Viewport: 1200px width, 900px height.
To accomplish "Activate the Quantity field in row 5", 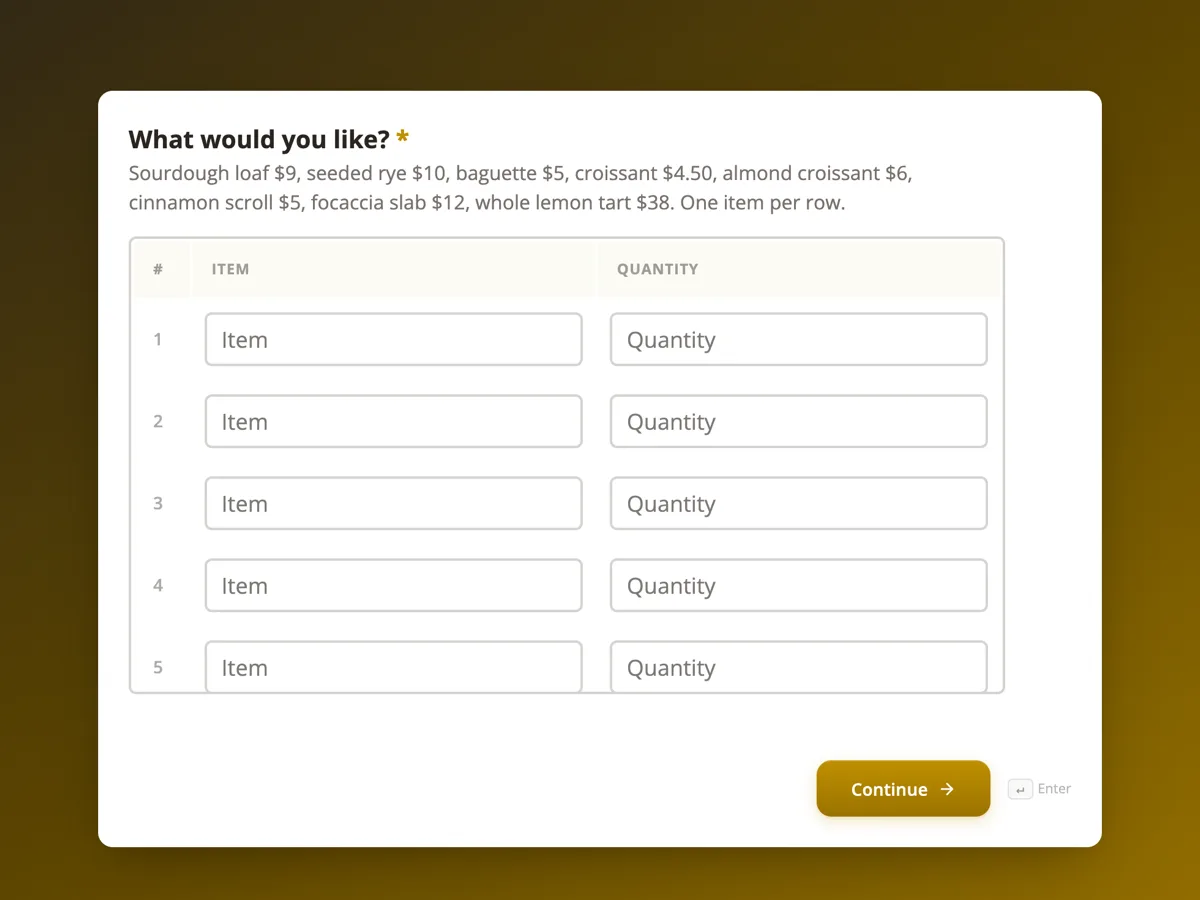I will [799, 666].
